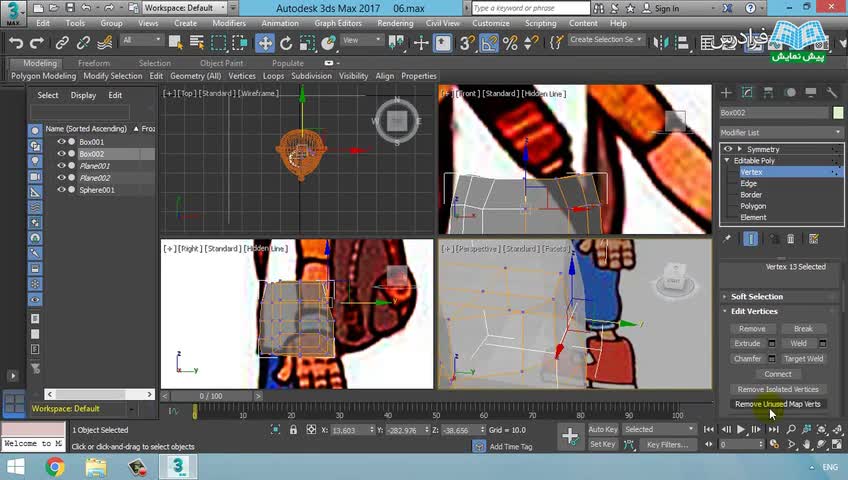The image size is (848, 480).
Task: Select the Polygon sub-object level
Action: 753,206
